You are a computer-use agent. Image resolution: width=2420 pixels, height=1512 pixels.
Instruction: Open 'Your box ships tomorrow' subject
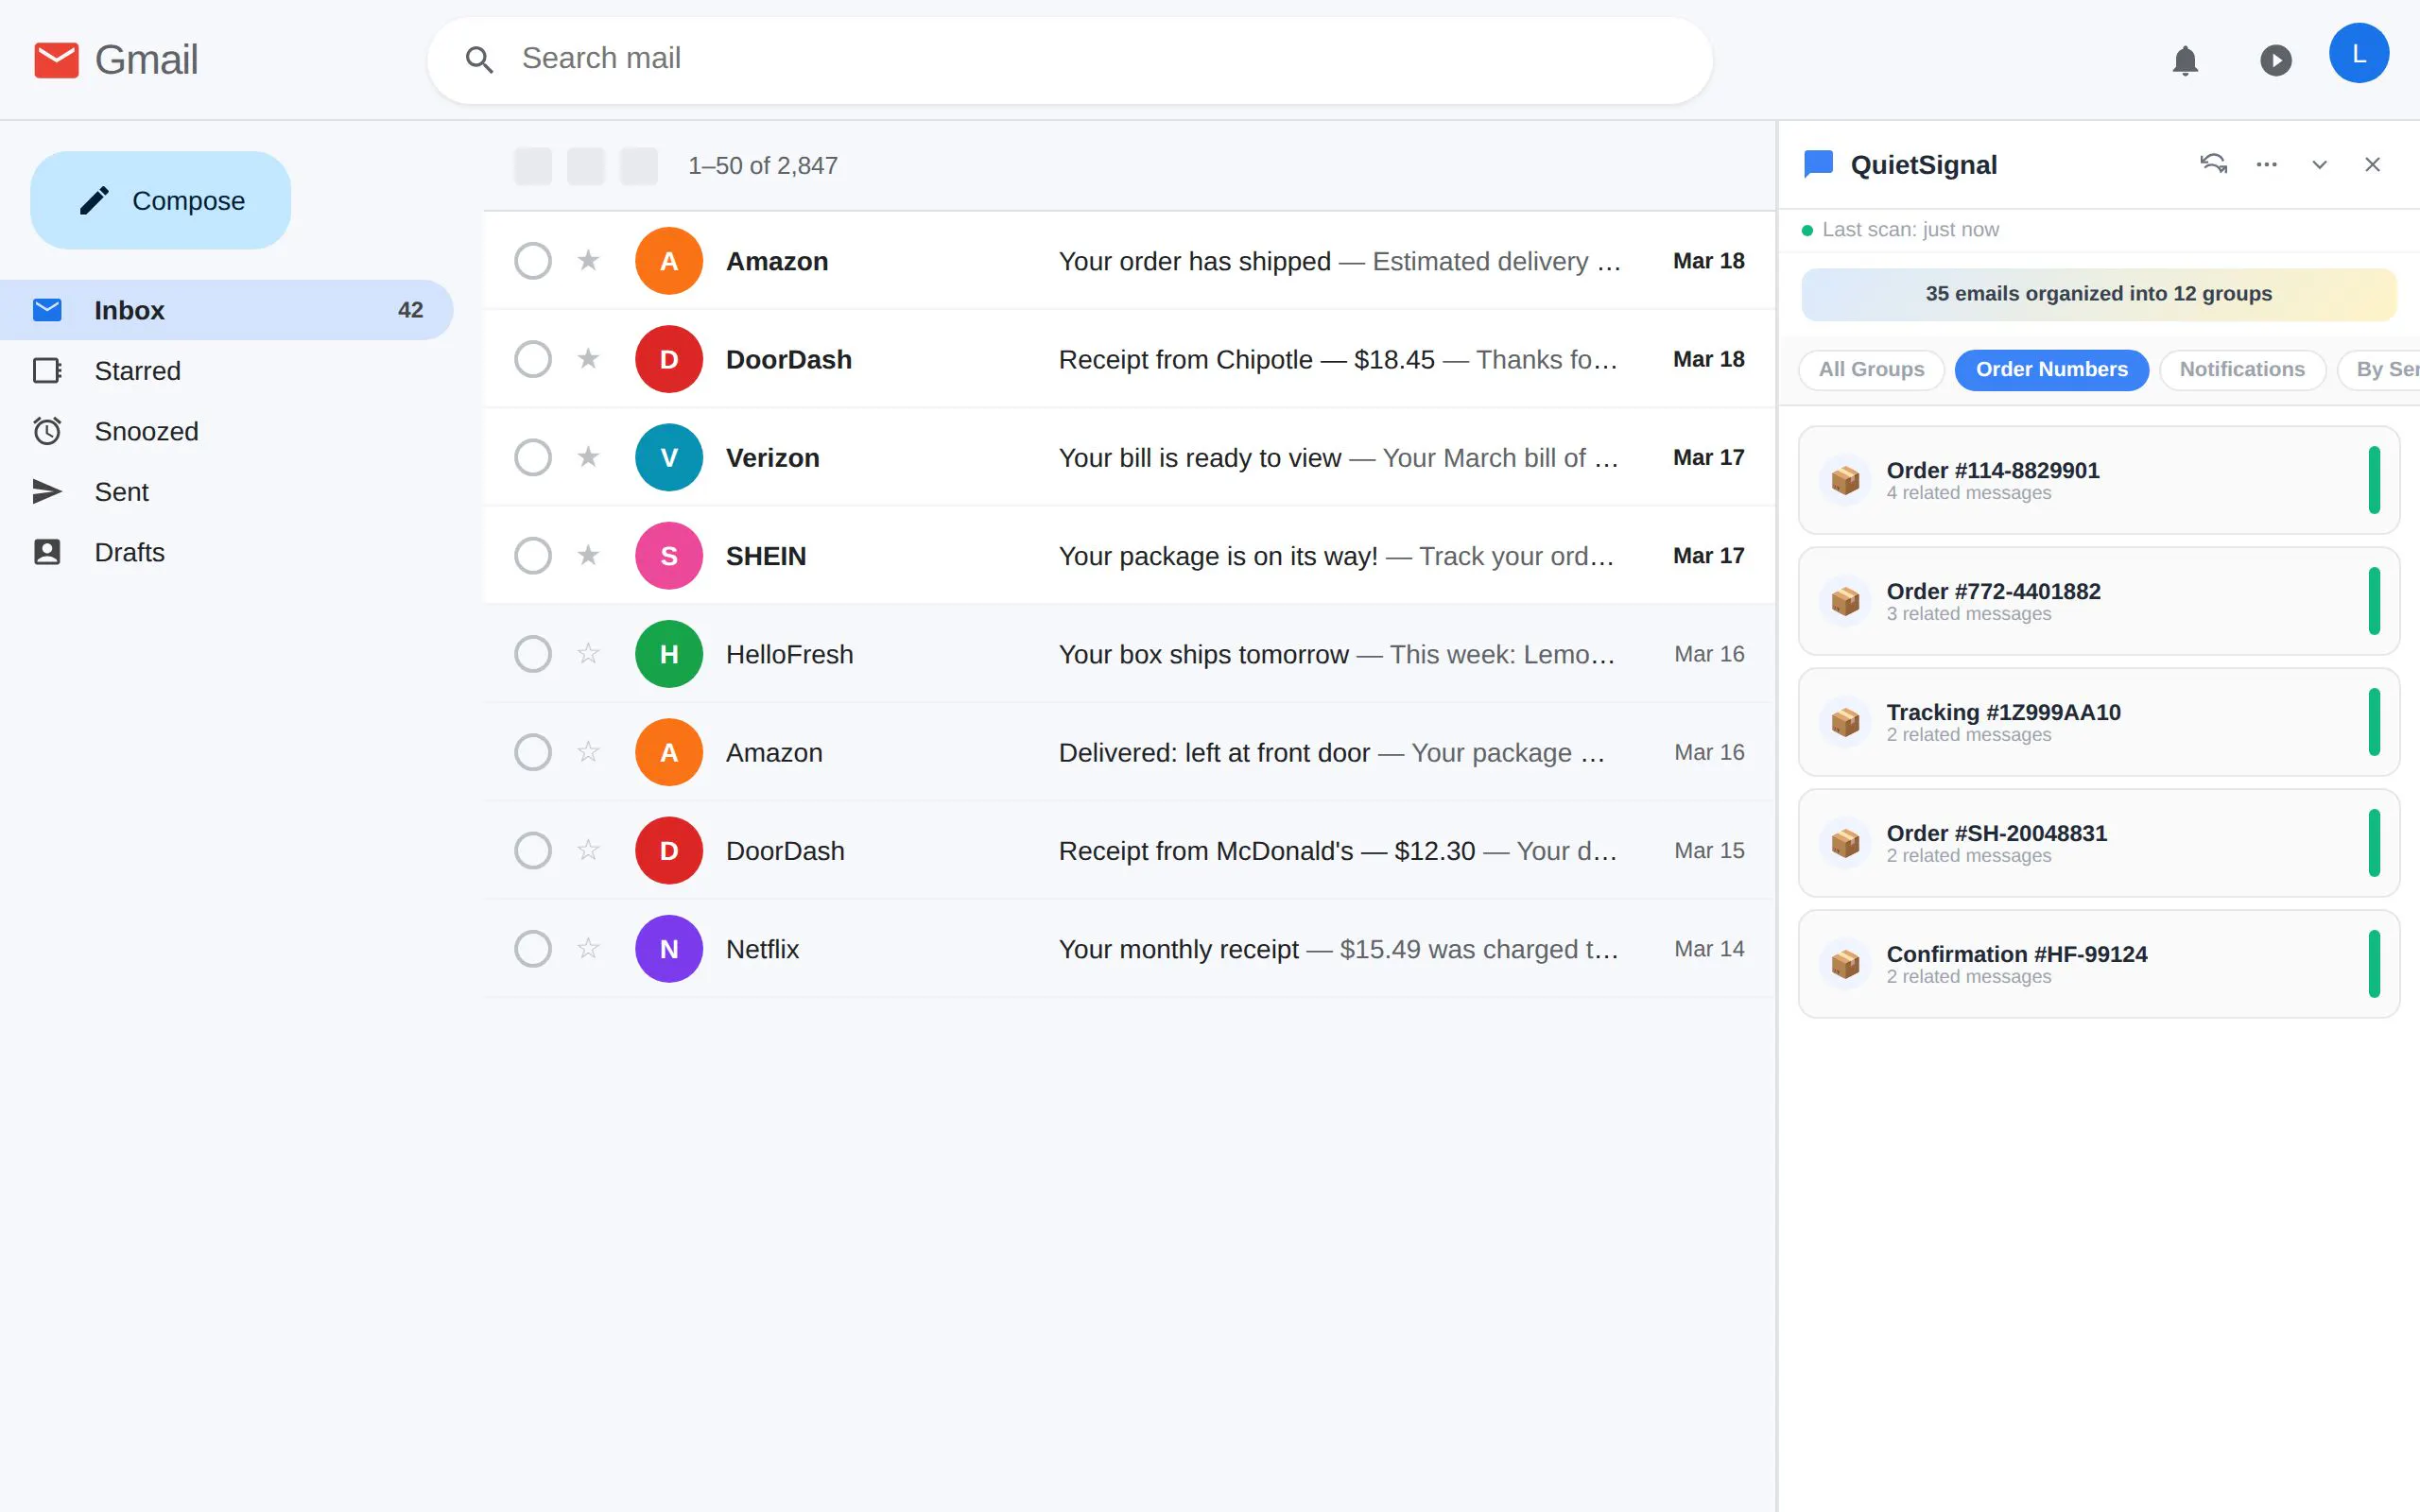1203,654
